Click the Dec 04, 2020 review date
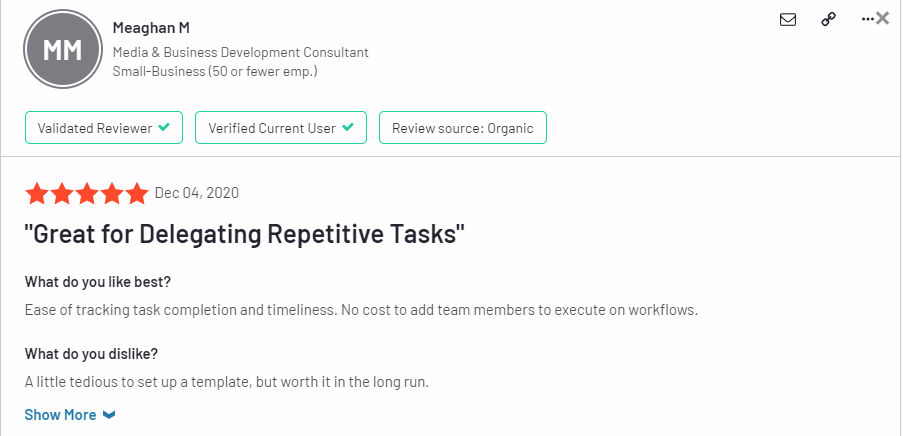 click(x=196, y=193)
